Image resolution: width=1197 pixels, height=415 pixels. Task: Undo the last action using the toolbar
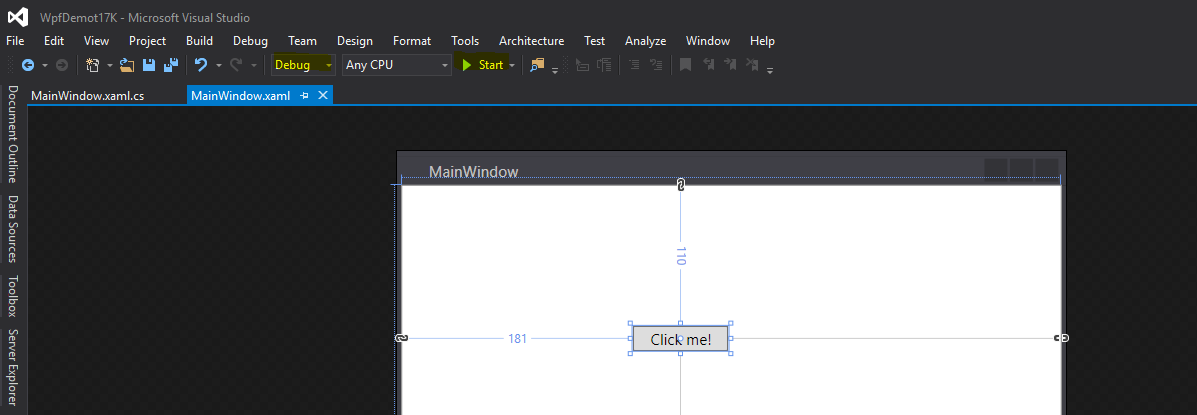[201, 65]
